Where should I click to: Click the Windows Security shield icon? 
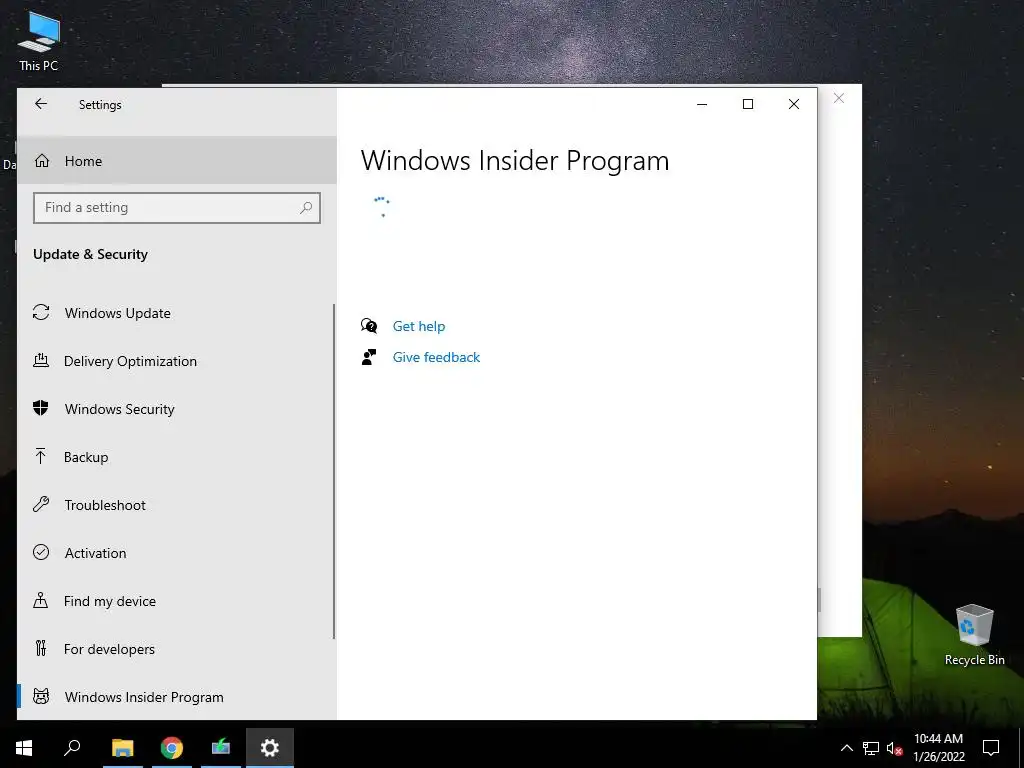tap(41, 408)
